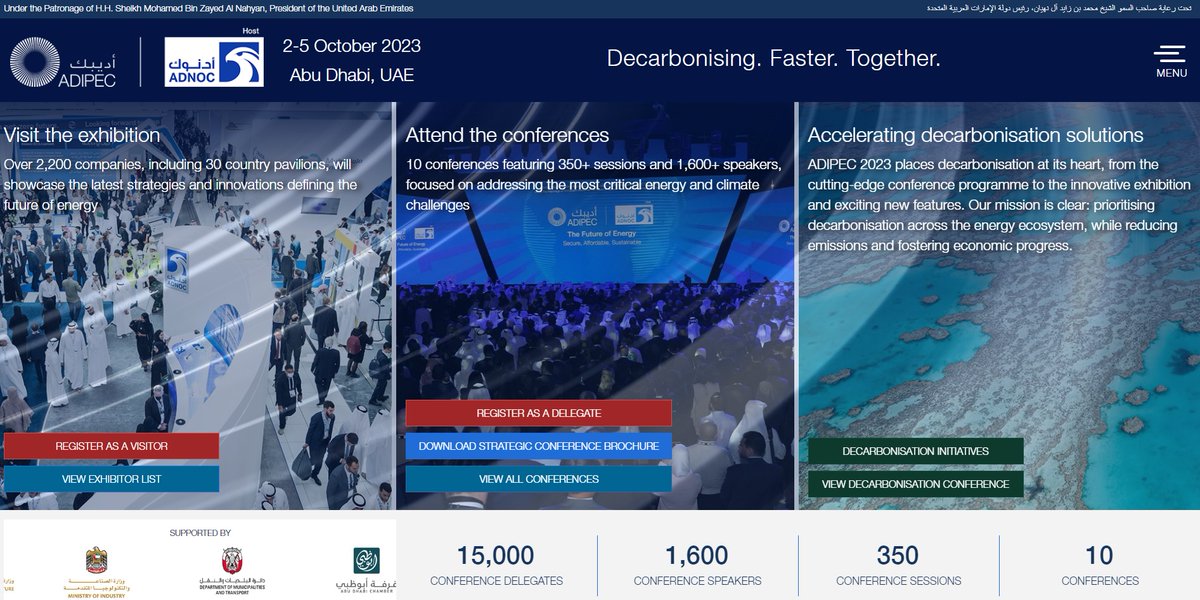Click the ADIPEC logo
The width and height of the screenshot is (1200, 600).
tap(63, 62)
